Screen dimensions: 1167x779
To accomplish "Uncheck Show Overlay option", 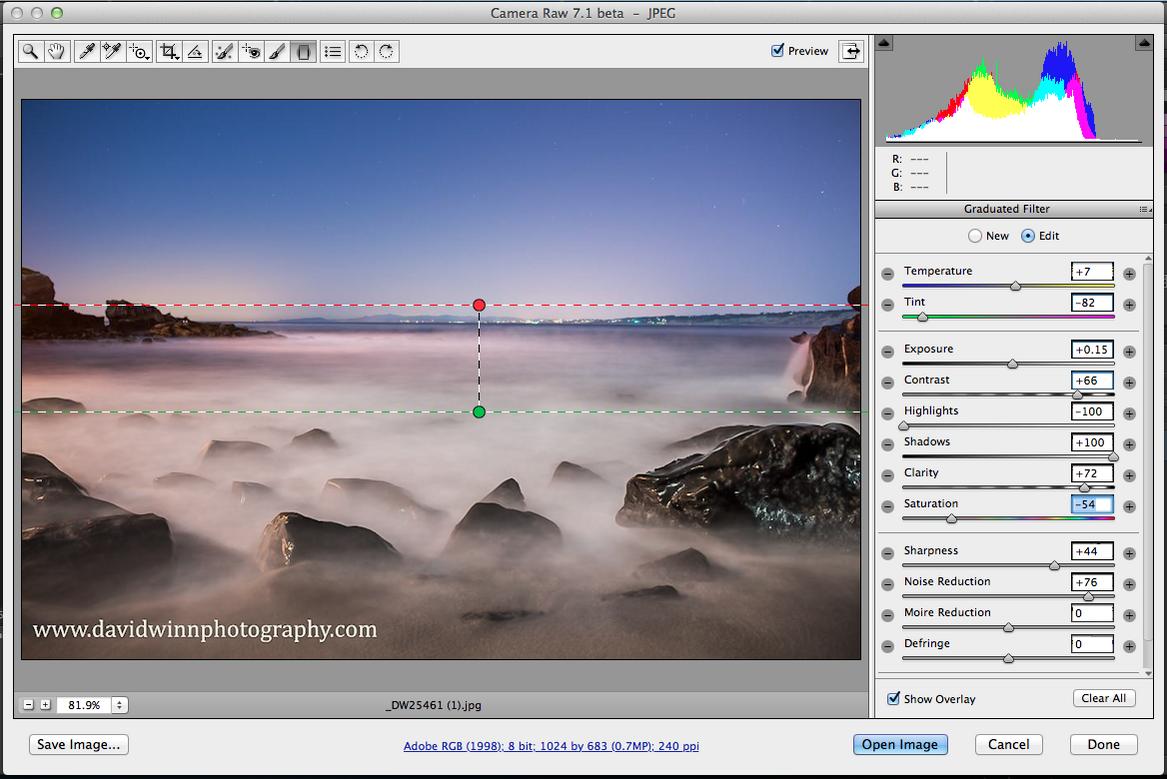I will 894,698.
